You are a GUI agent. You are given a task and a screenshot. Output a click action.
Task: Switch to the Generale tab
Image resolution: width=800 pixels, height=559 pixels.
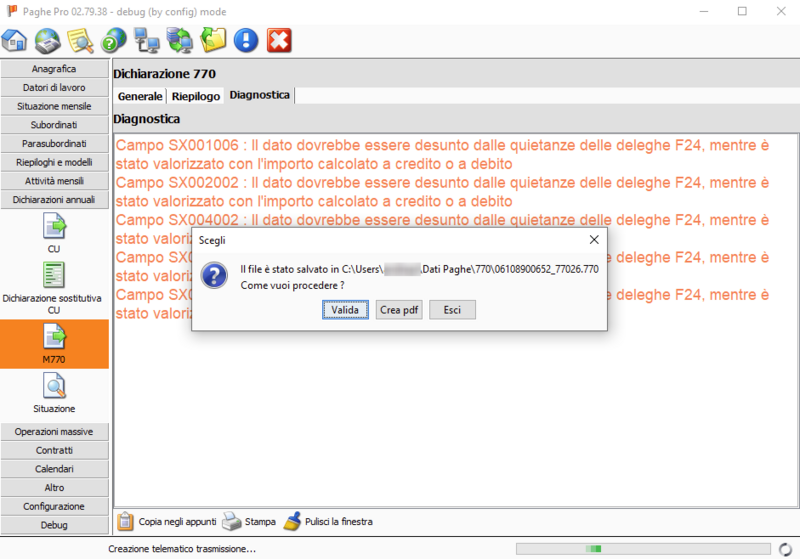pos(140,96)
